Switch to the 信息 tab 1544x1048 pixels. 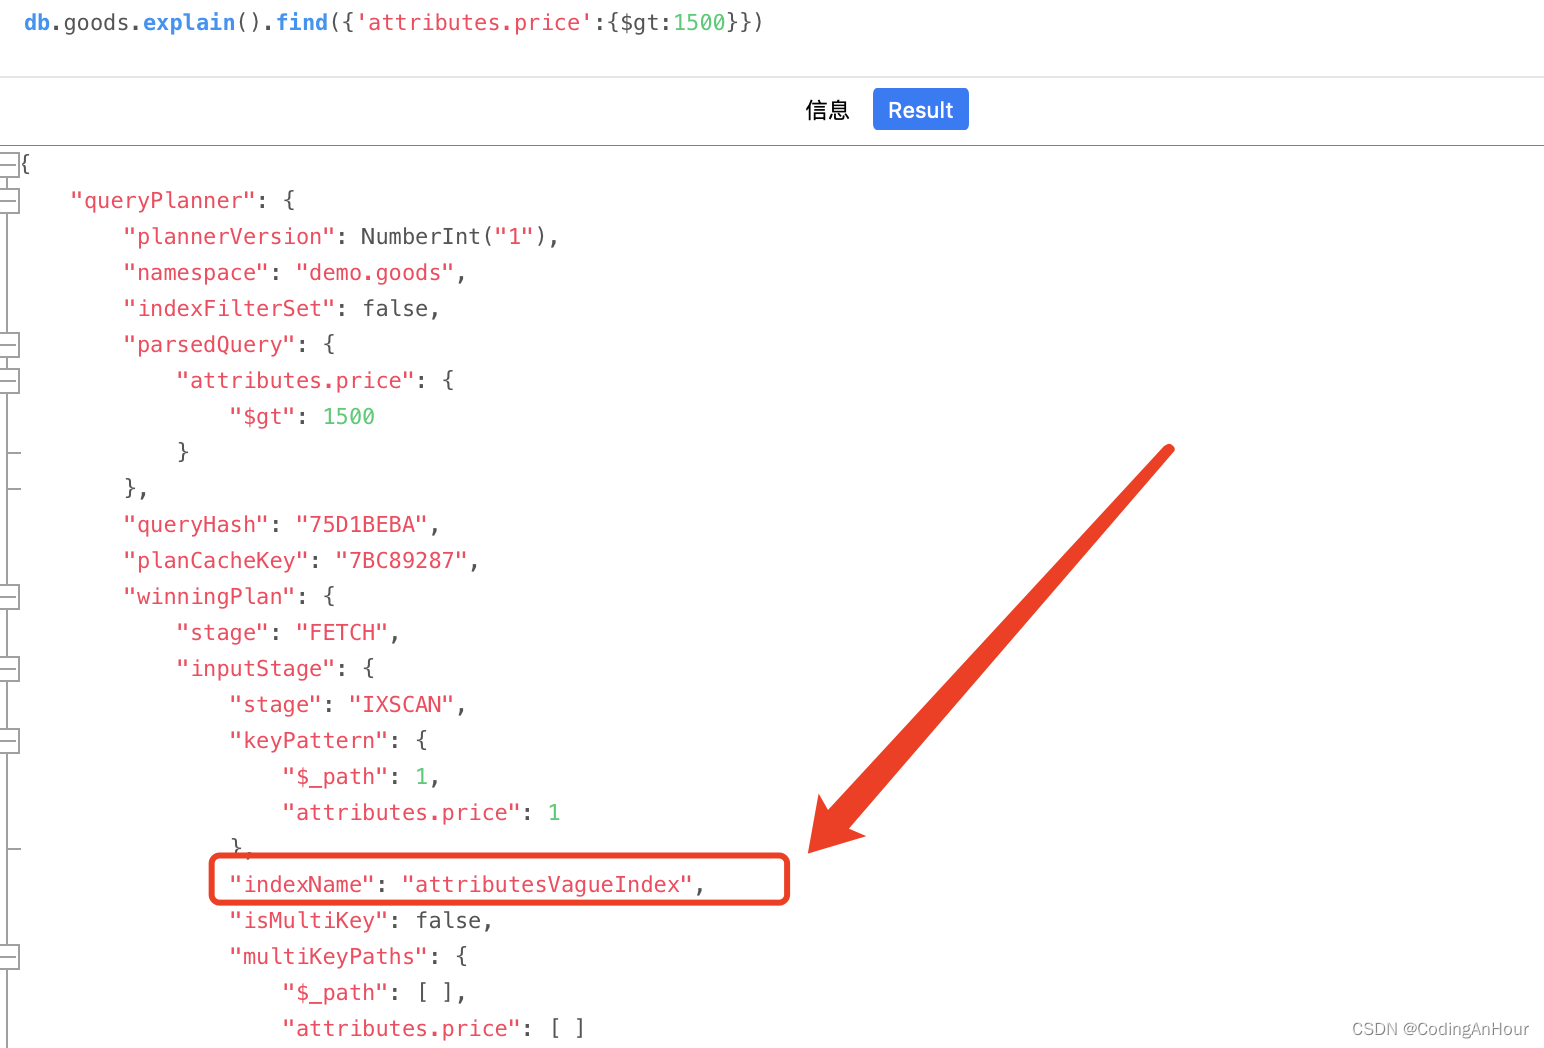click(827, 110)
